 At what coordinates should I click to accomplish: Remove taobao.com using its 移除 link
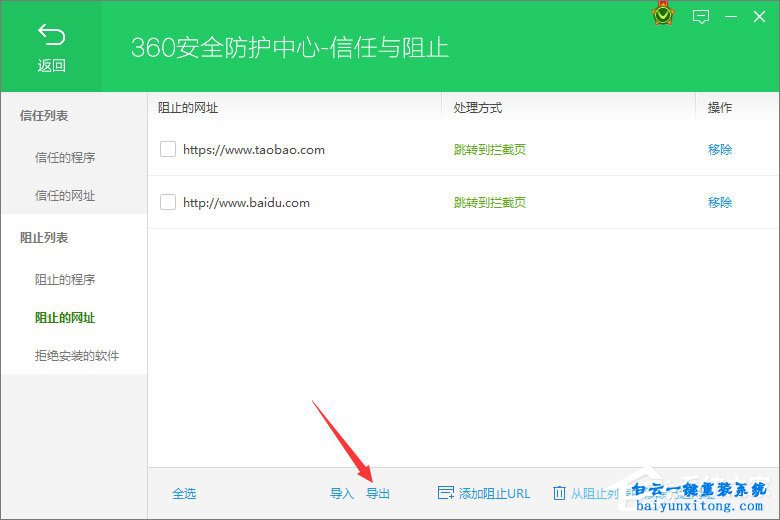720,149
